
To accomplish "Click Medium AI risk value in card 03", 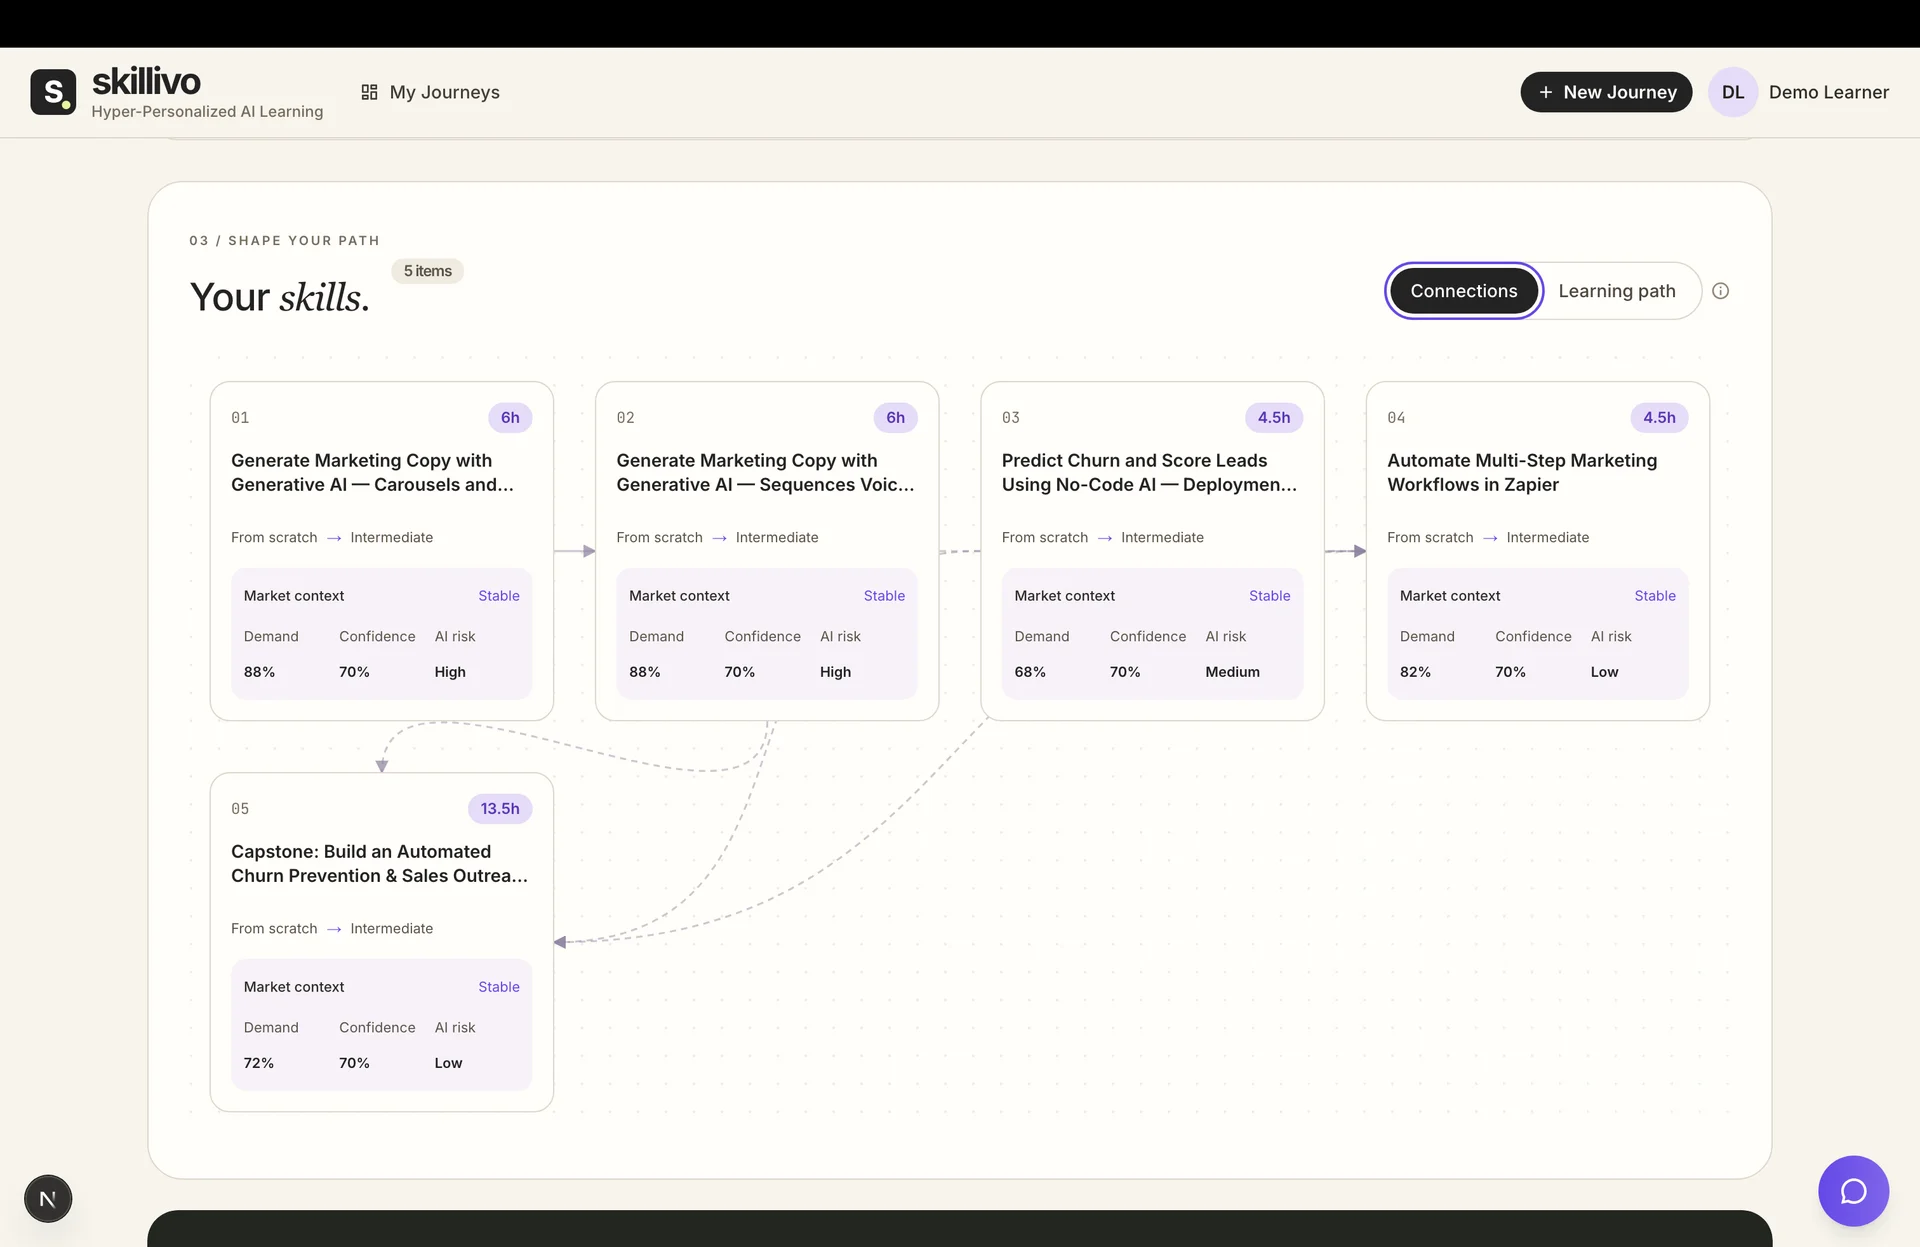I will (1232, 672).
